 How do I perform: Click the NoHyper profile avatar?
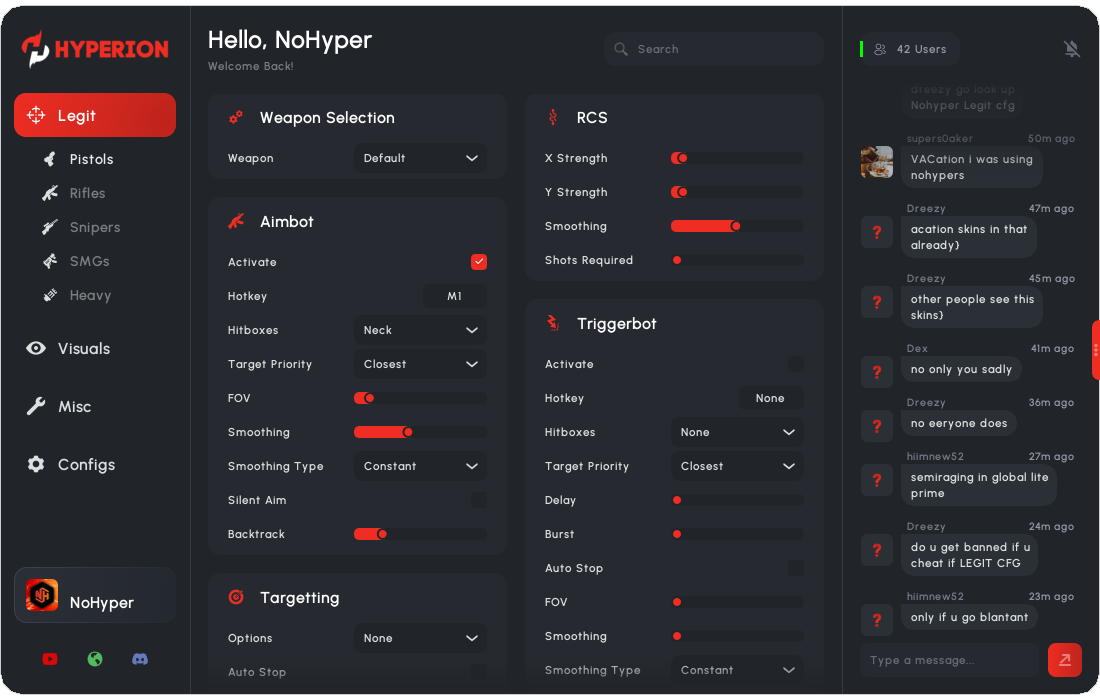pos(42,596)
